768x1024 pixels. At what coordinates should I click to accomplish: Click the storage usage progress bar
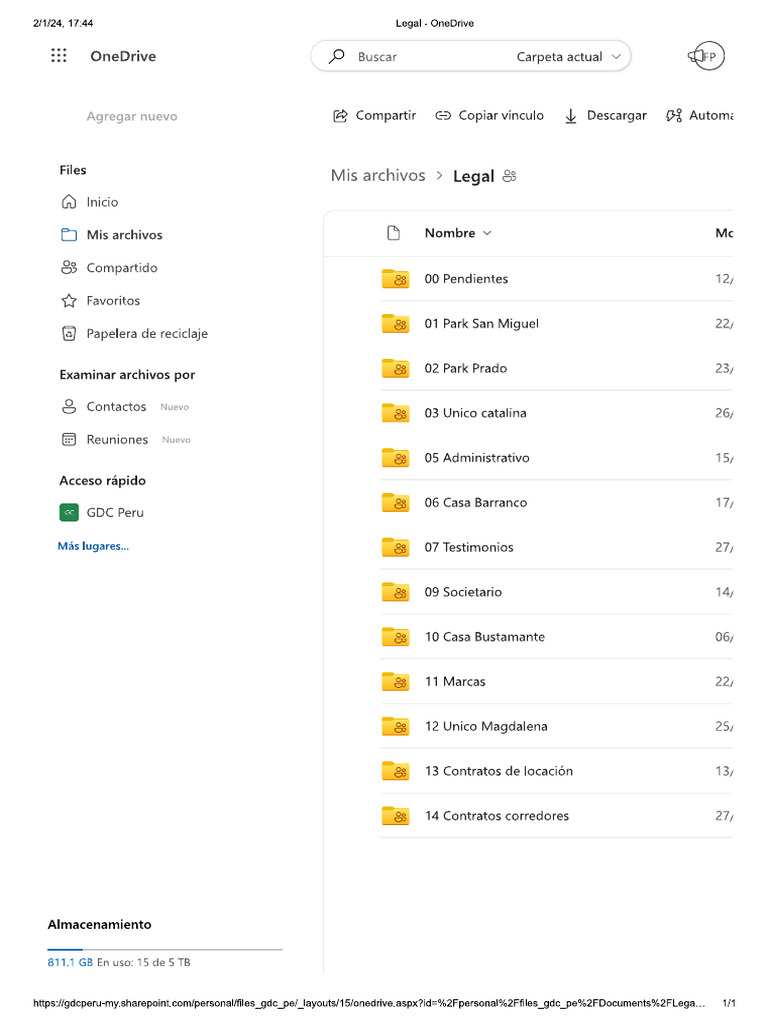[x=165, y=949]
